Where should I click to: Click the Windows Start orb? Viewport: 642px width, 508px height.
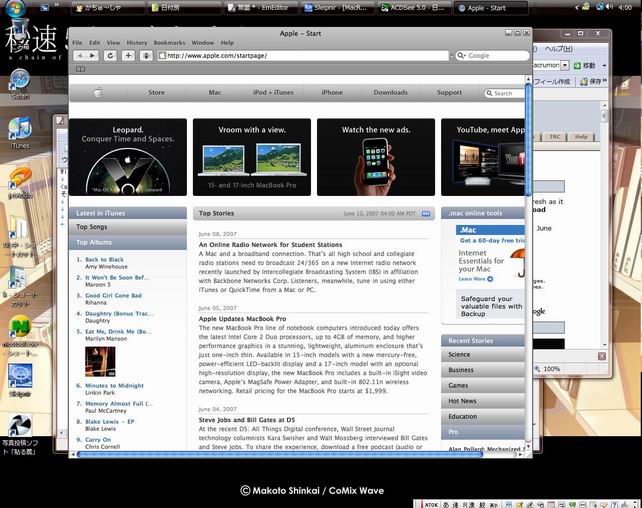tap(16, 7)
